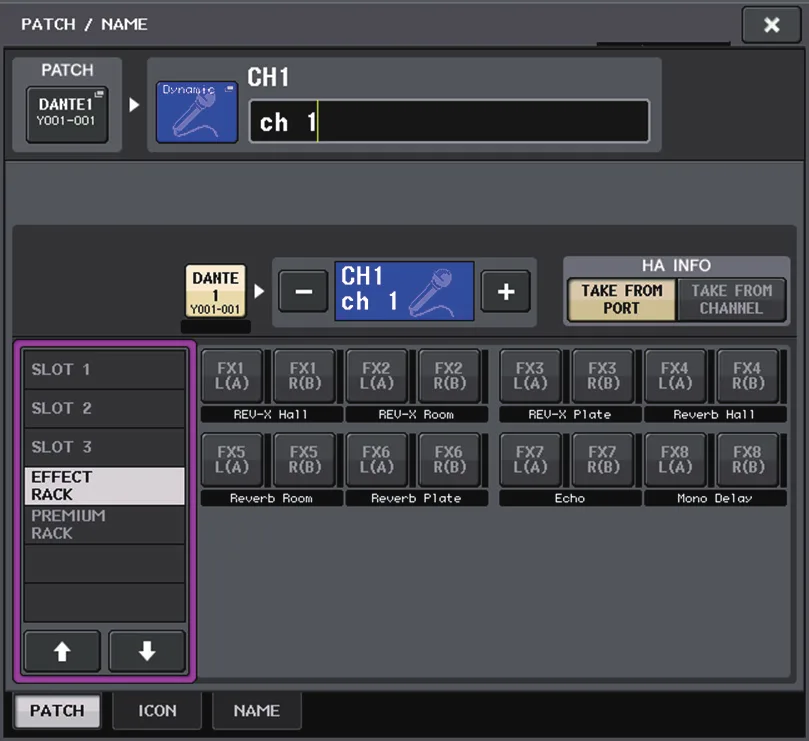Click the 'Echo' effect label

pos(570,498)
